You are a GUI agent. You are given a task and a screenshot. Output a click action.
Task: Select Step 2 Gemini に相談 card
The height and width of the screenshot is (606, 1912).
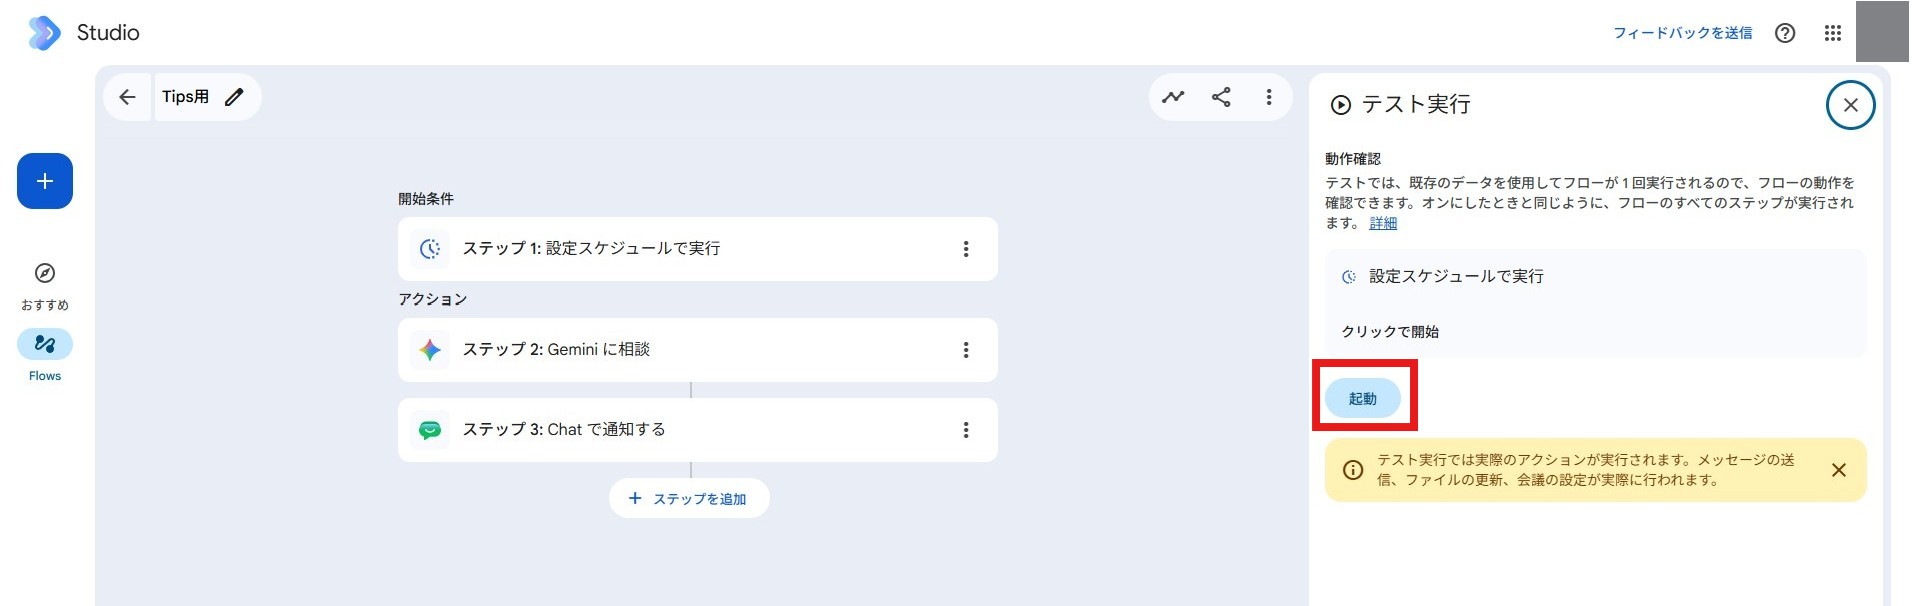(x=698, y=350)
